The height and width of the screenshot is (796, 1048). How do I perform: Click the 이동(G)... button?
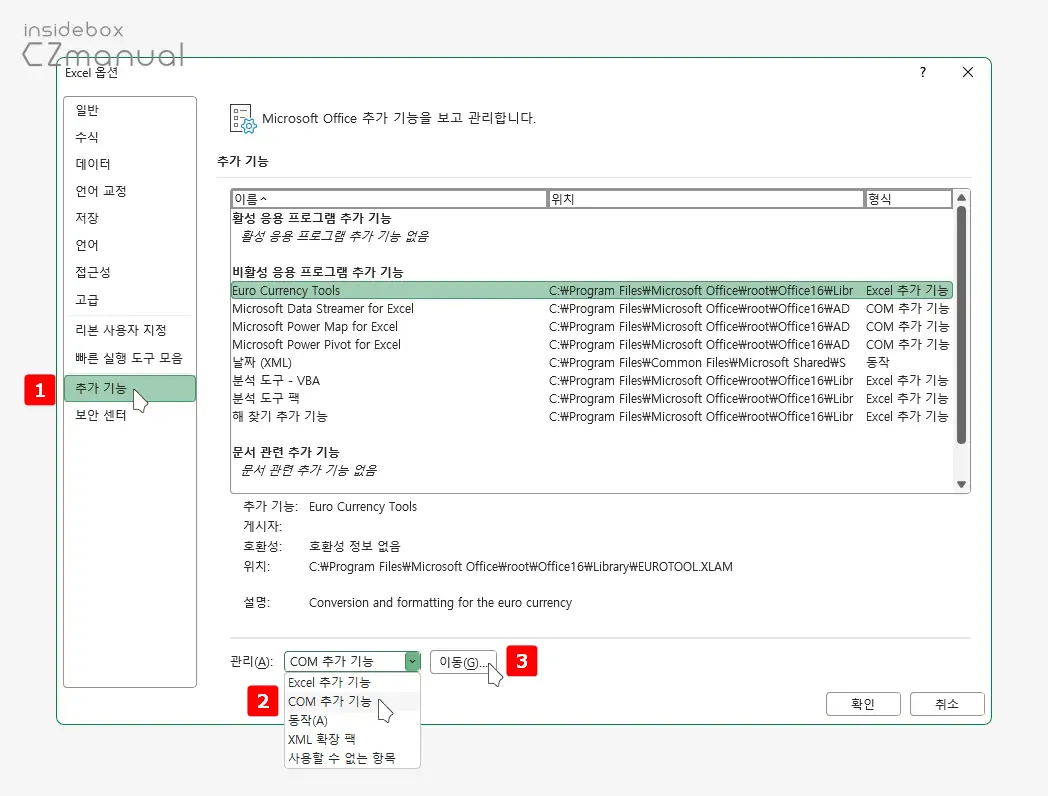click(x=464, y=662)
